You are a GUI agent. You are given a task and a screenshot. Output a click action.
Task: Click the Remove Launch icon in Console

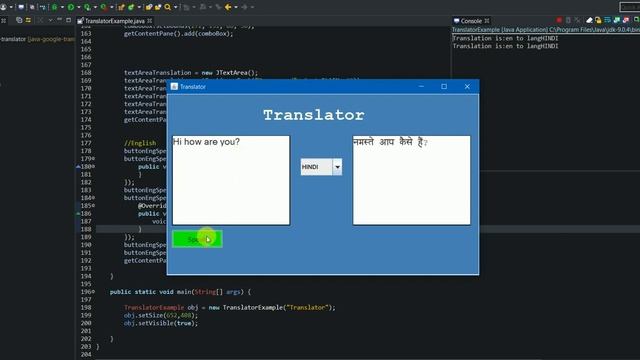coord(568,20)
